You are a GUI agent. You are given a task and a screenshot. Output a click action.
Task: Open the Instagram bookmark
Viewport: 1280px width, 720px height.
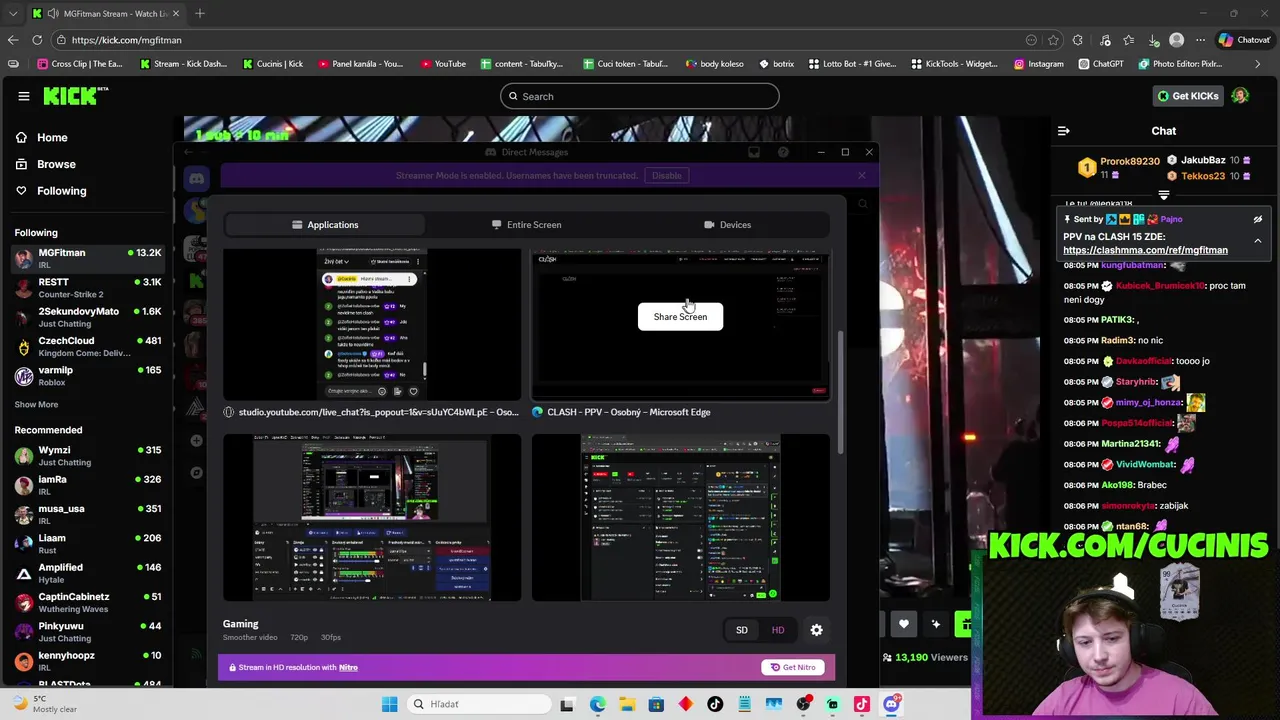(x=1039, y=64)
